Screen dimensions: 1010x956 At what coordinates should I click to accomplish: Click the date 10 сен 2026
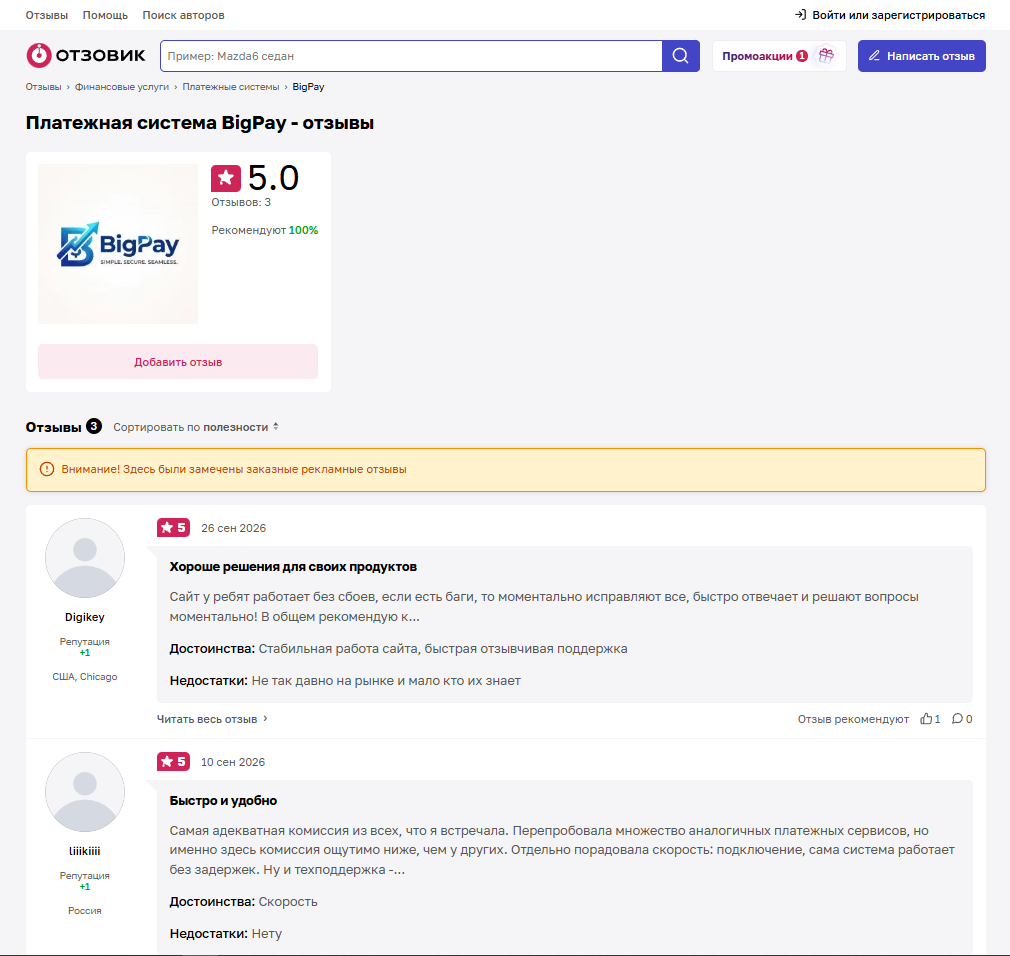point(233,762)
